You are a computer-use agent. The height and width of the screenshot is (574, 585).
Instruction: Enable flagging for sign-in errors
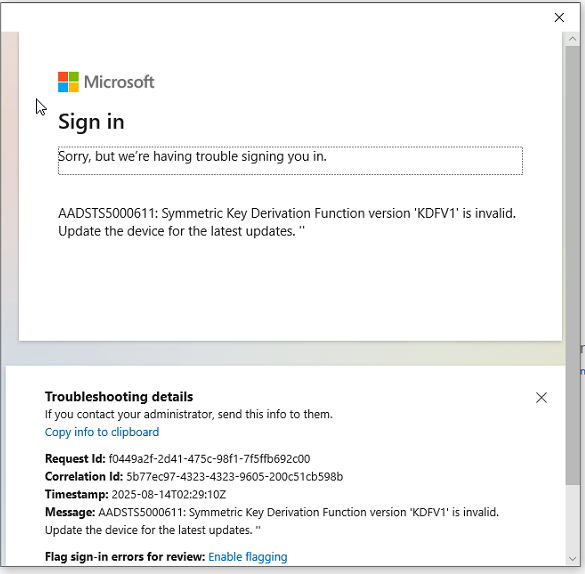pyautogui.click(x=248, y=556)
